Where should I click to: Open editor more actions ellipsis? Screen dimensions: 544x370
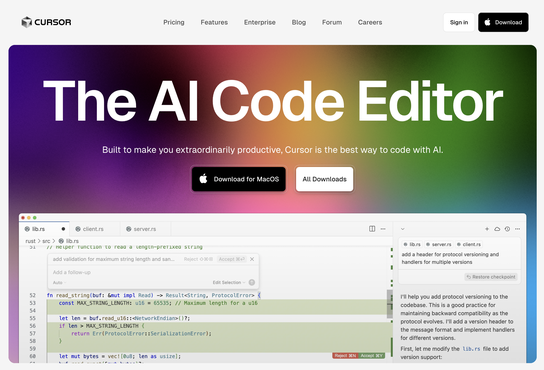[383, 229]
